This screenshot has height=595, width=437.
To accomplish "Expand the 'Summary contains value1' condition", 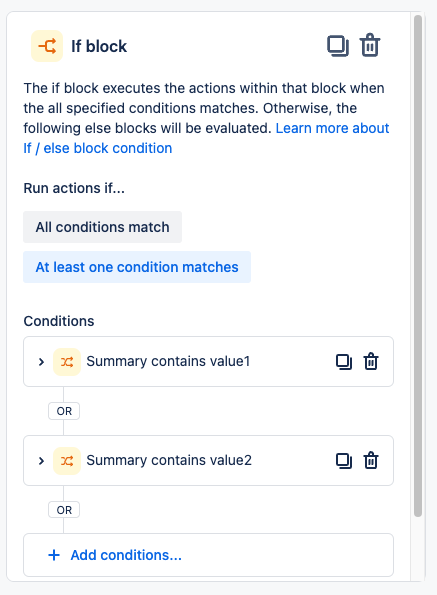I will [41, 362].
